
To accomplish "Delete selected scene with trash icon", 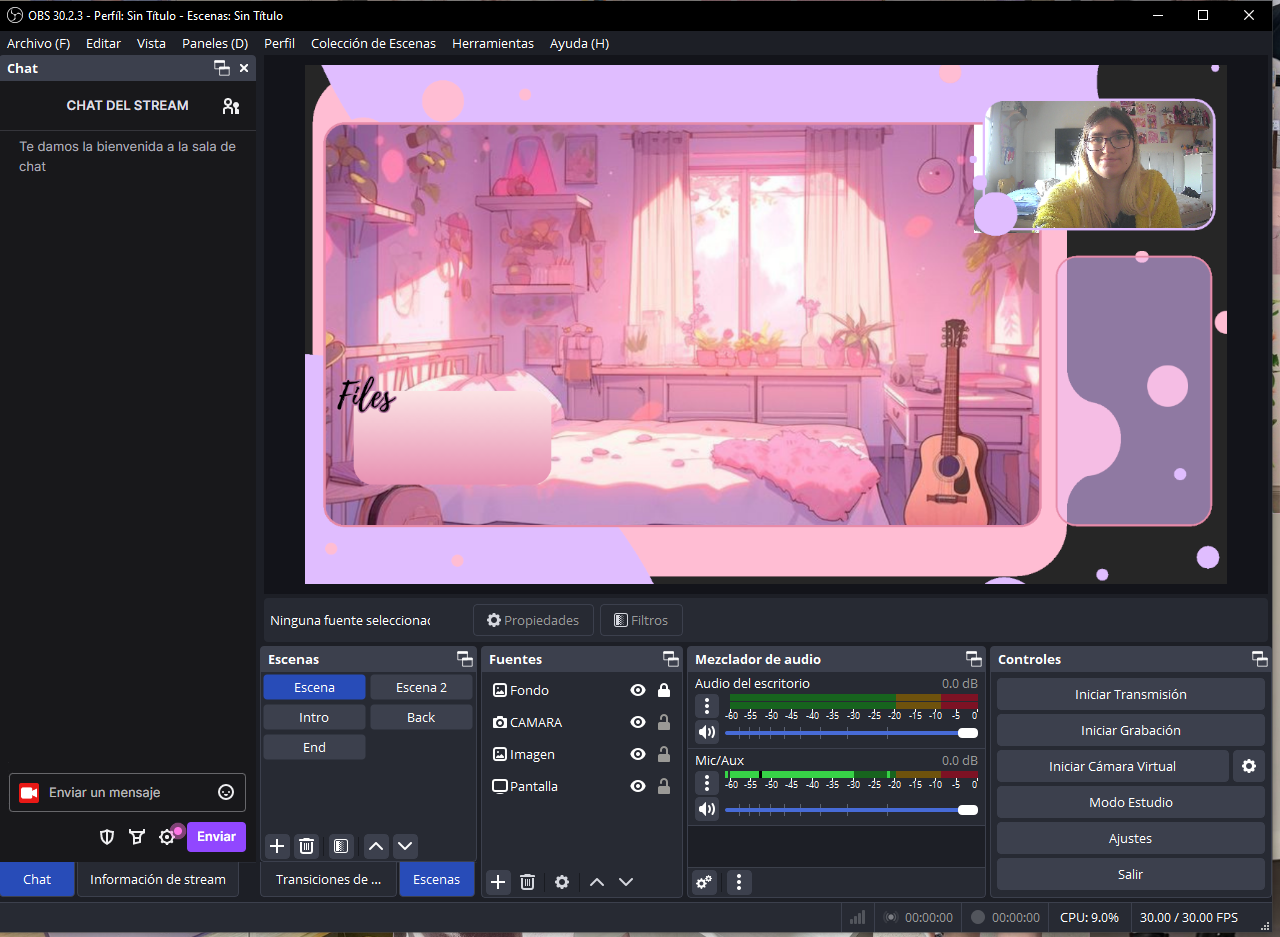I will pyautogui.click(x=307, y=846).
